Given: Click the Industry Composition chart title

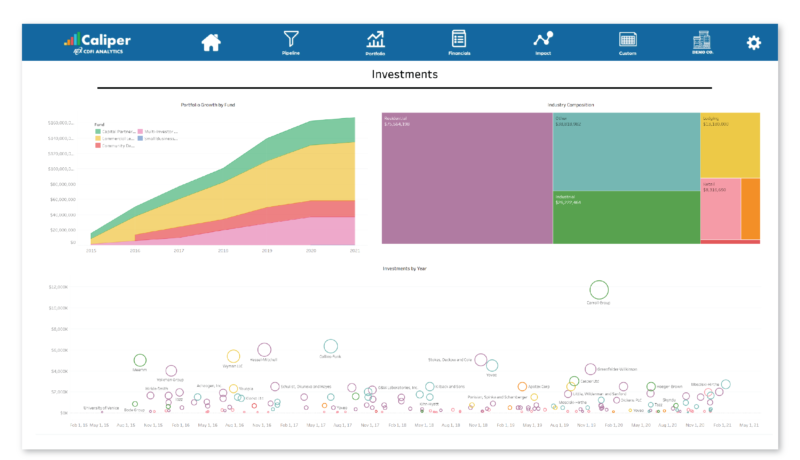Looking at the screenshot, I should [571, 105].
